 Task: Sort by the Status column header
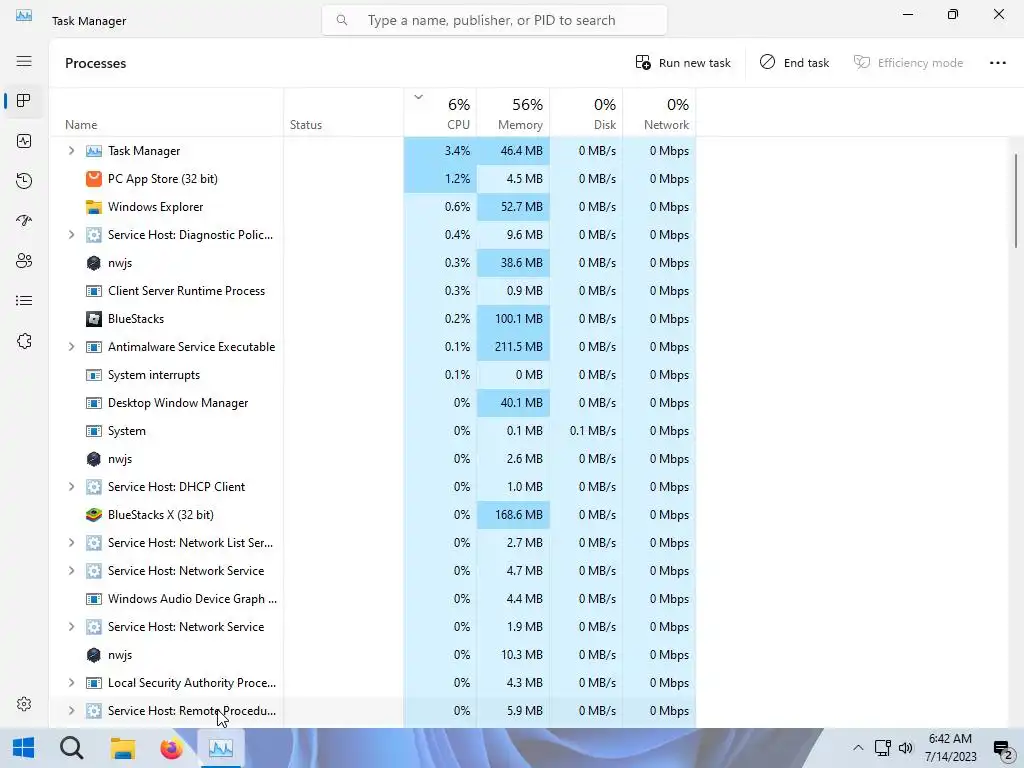tap(344, 112)
